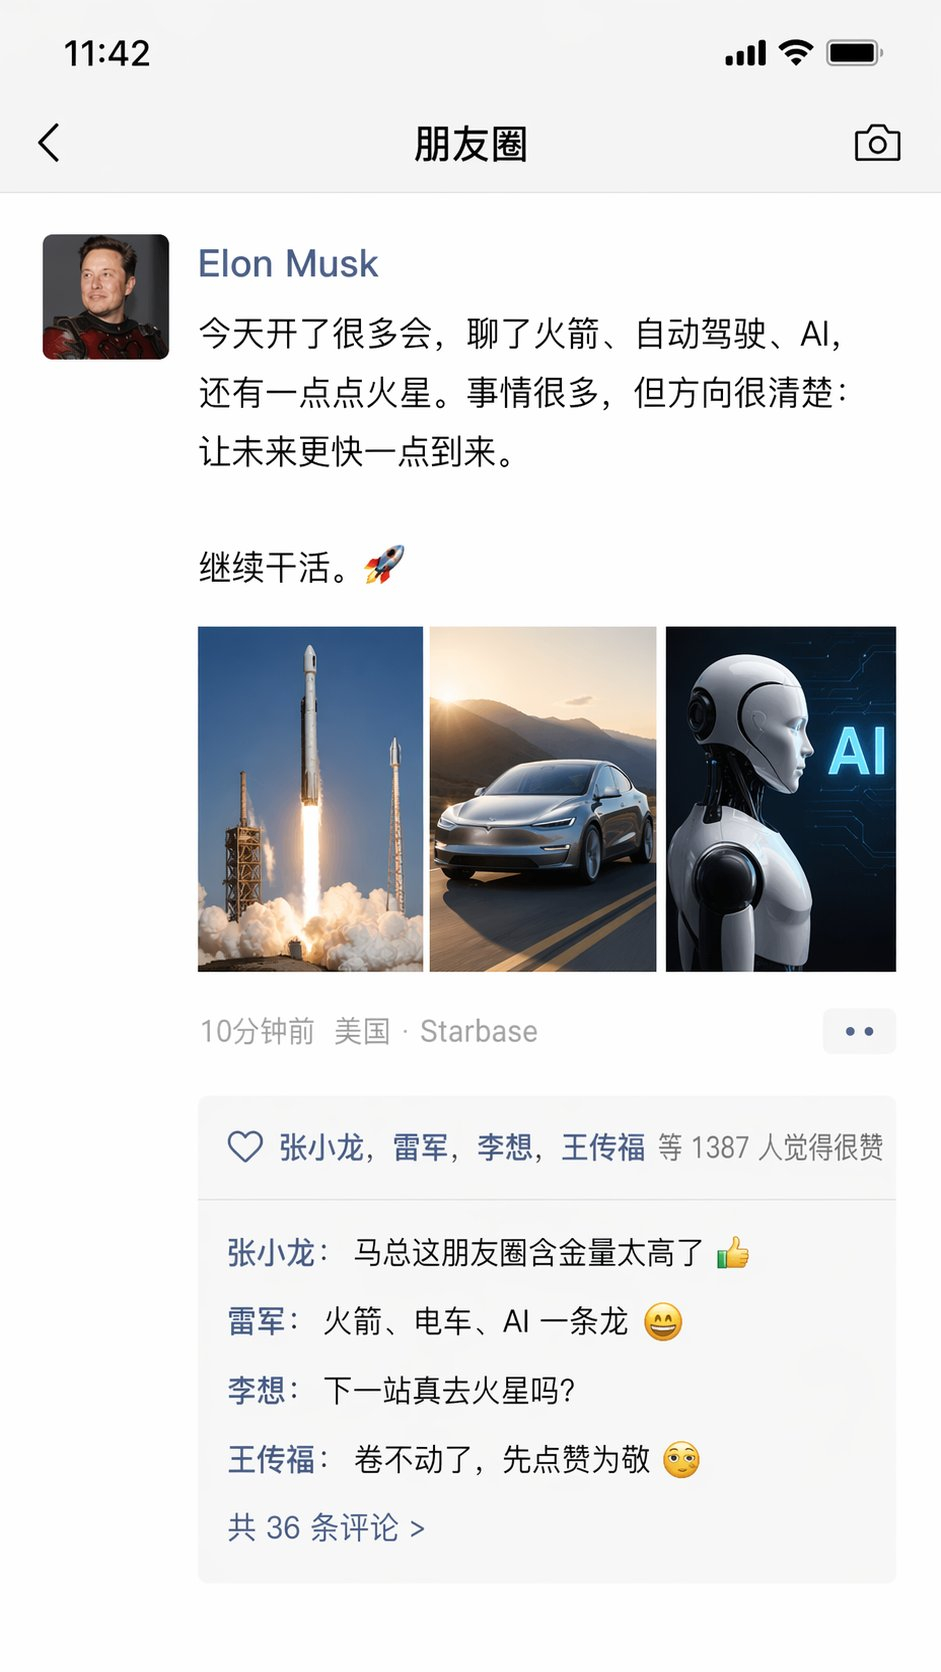Tap the cellular signal icon
Viewport: 941px width, 1672px height.
coord(746,53)
